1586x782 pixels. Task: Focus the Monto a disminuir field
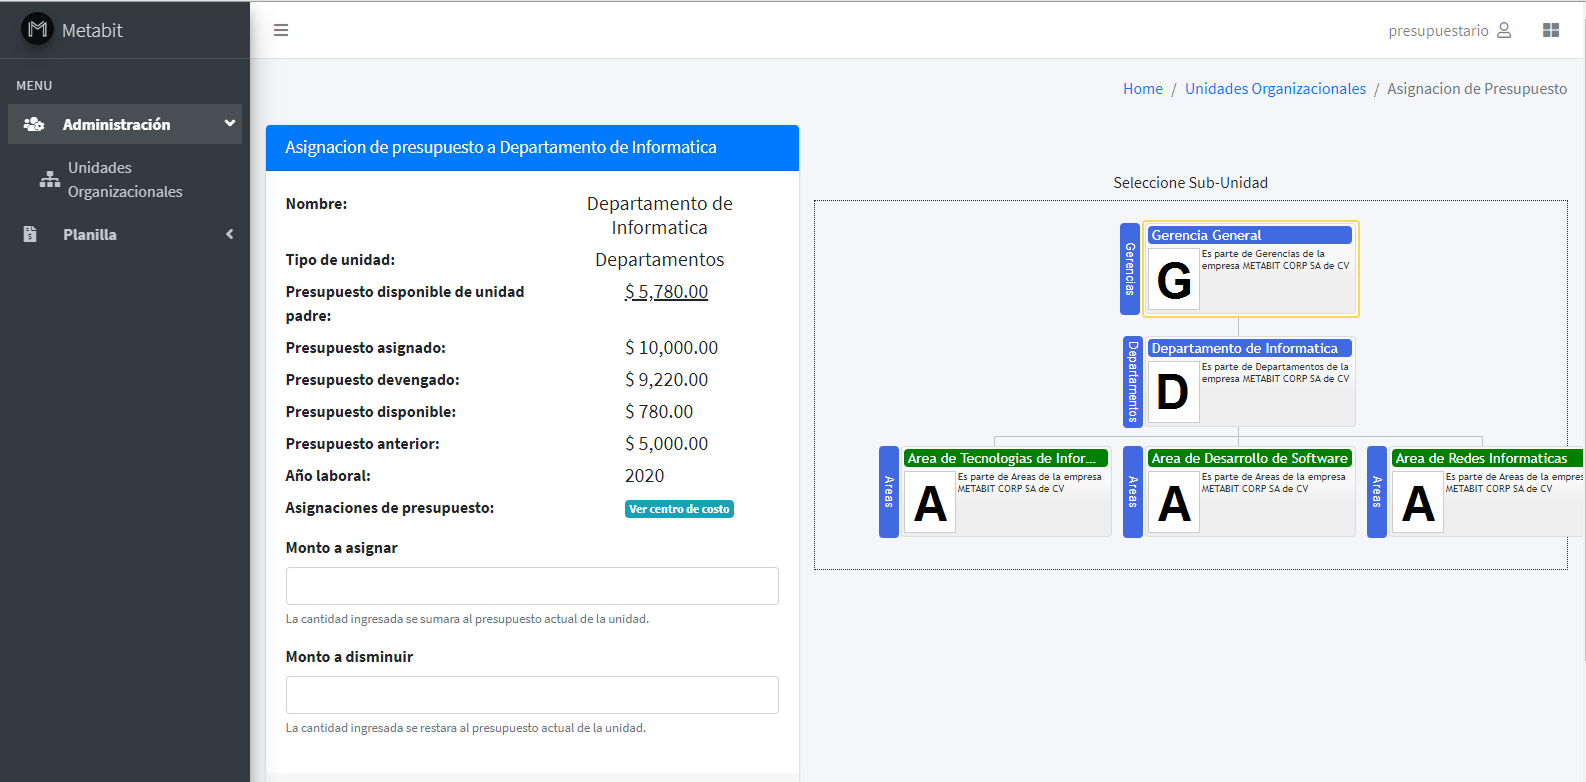point(532,695)
